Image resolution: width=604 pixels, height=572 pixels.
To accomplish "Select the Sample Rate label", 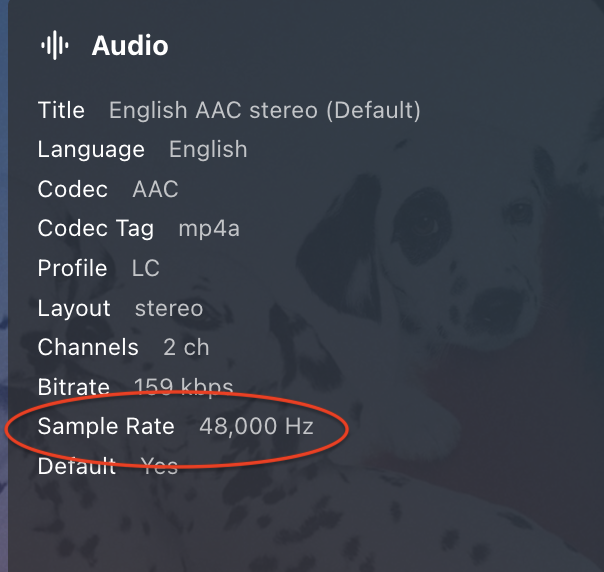I will click(106, 427).
